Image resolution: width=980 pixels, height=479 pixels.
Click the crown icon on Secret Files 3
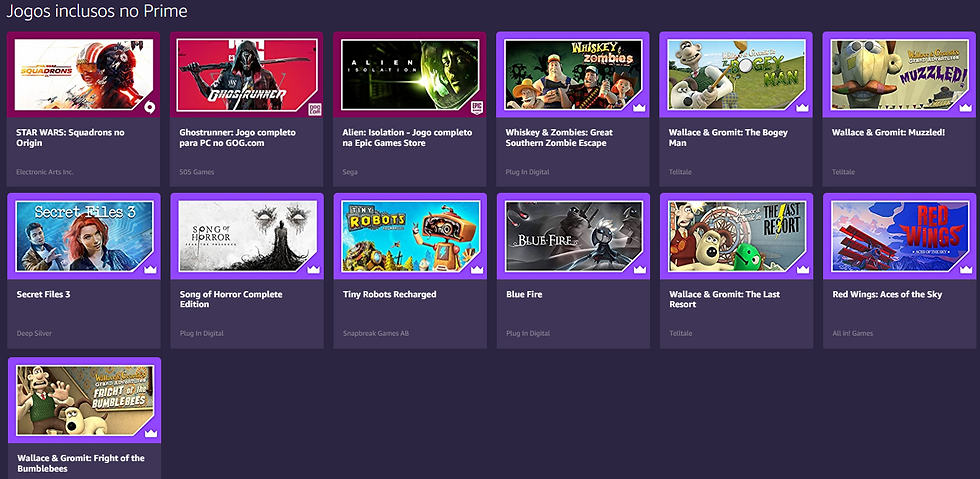click(150, 270)
